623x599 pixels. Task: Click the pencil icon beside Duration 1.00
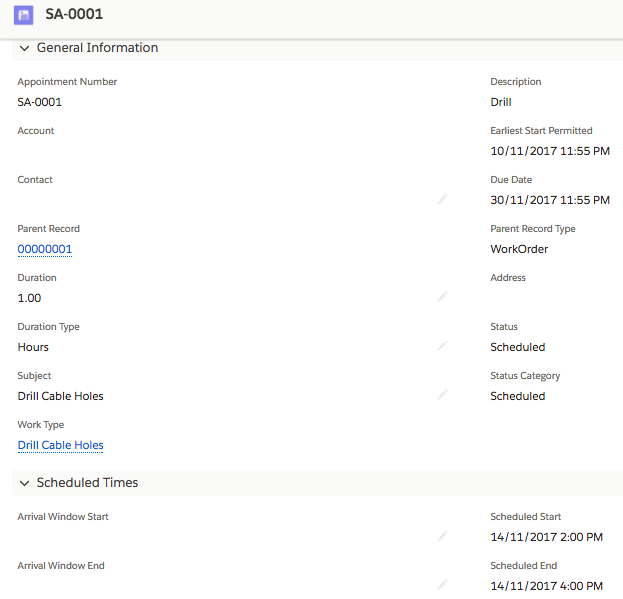coord(443,297)
